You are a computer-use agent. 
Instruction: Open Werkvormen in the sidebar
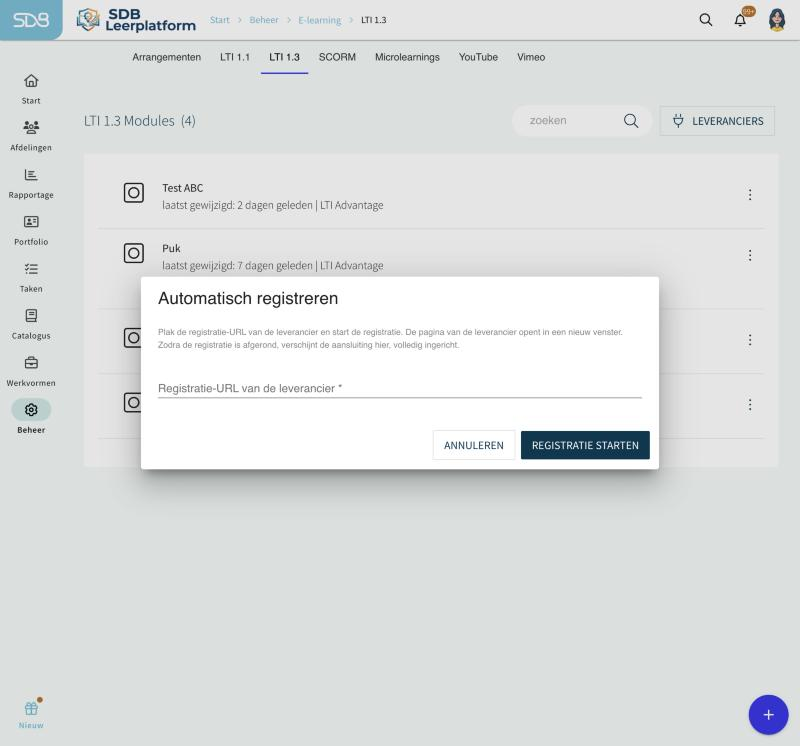pos(31,371)
